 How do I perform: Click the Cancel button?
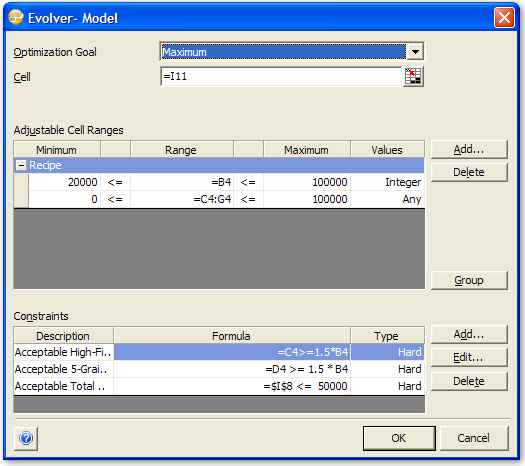[x=474, y=438]
